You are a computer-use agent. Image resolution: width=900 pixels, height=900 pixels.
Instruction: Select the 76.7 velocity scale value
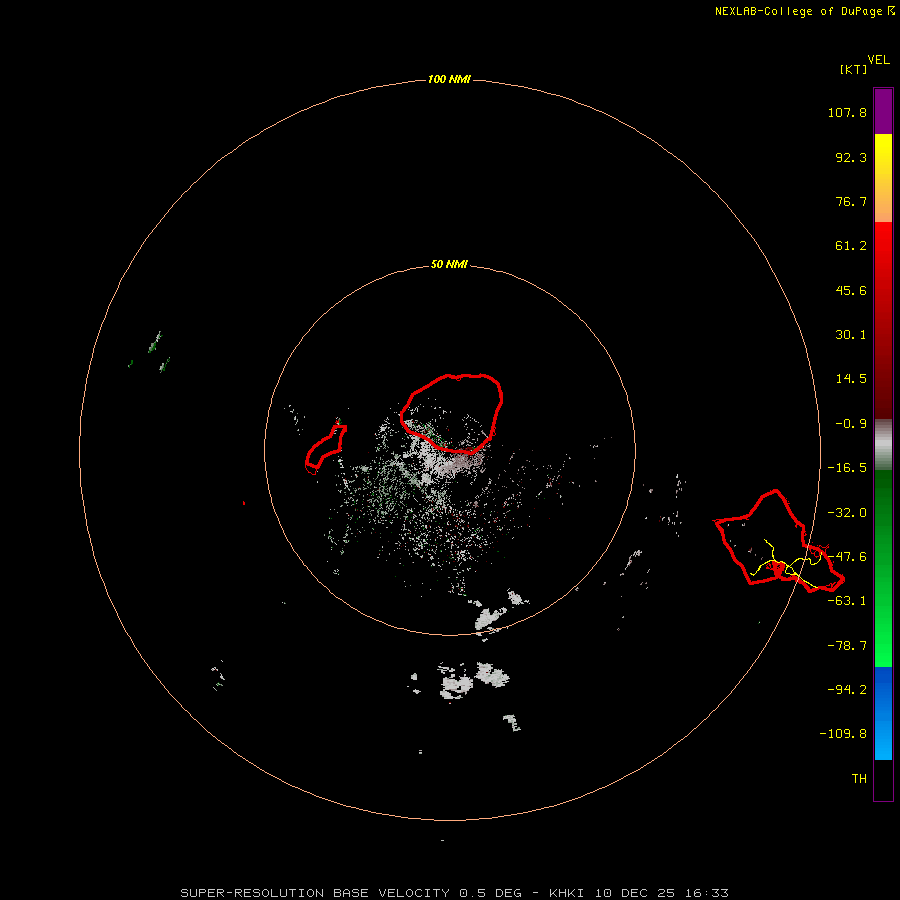point(851,201)
